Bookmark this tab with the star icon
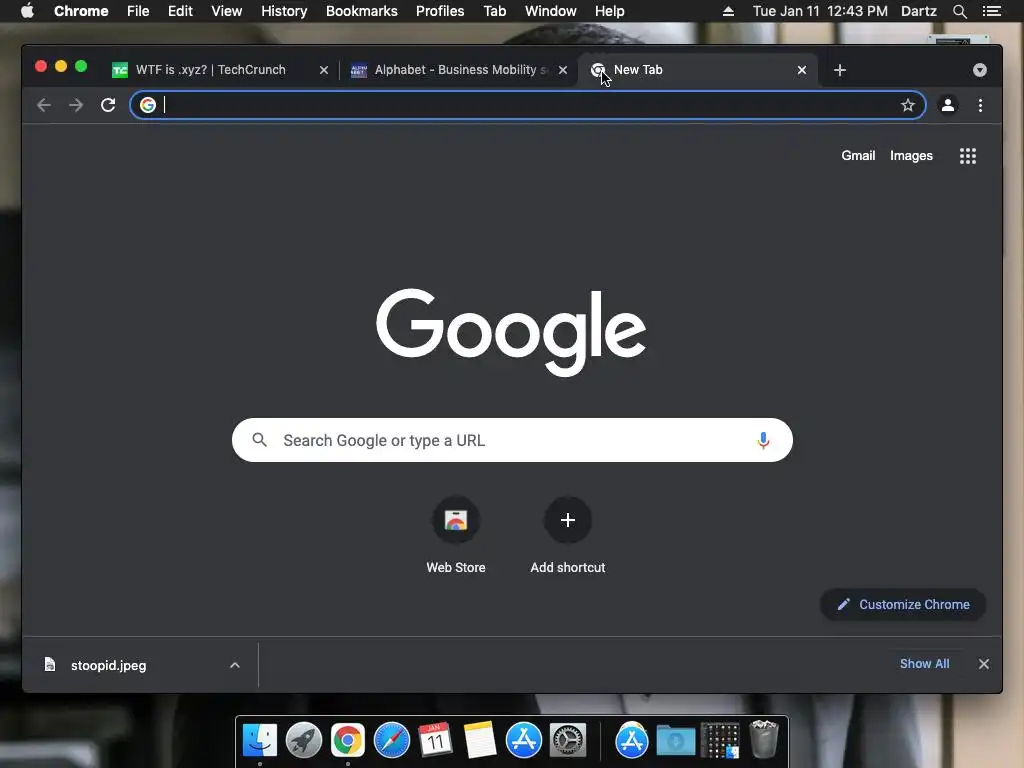The height and width of the screenshot is (768, 1024). coord(908,105)
